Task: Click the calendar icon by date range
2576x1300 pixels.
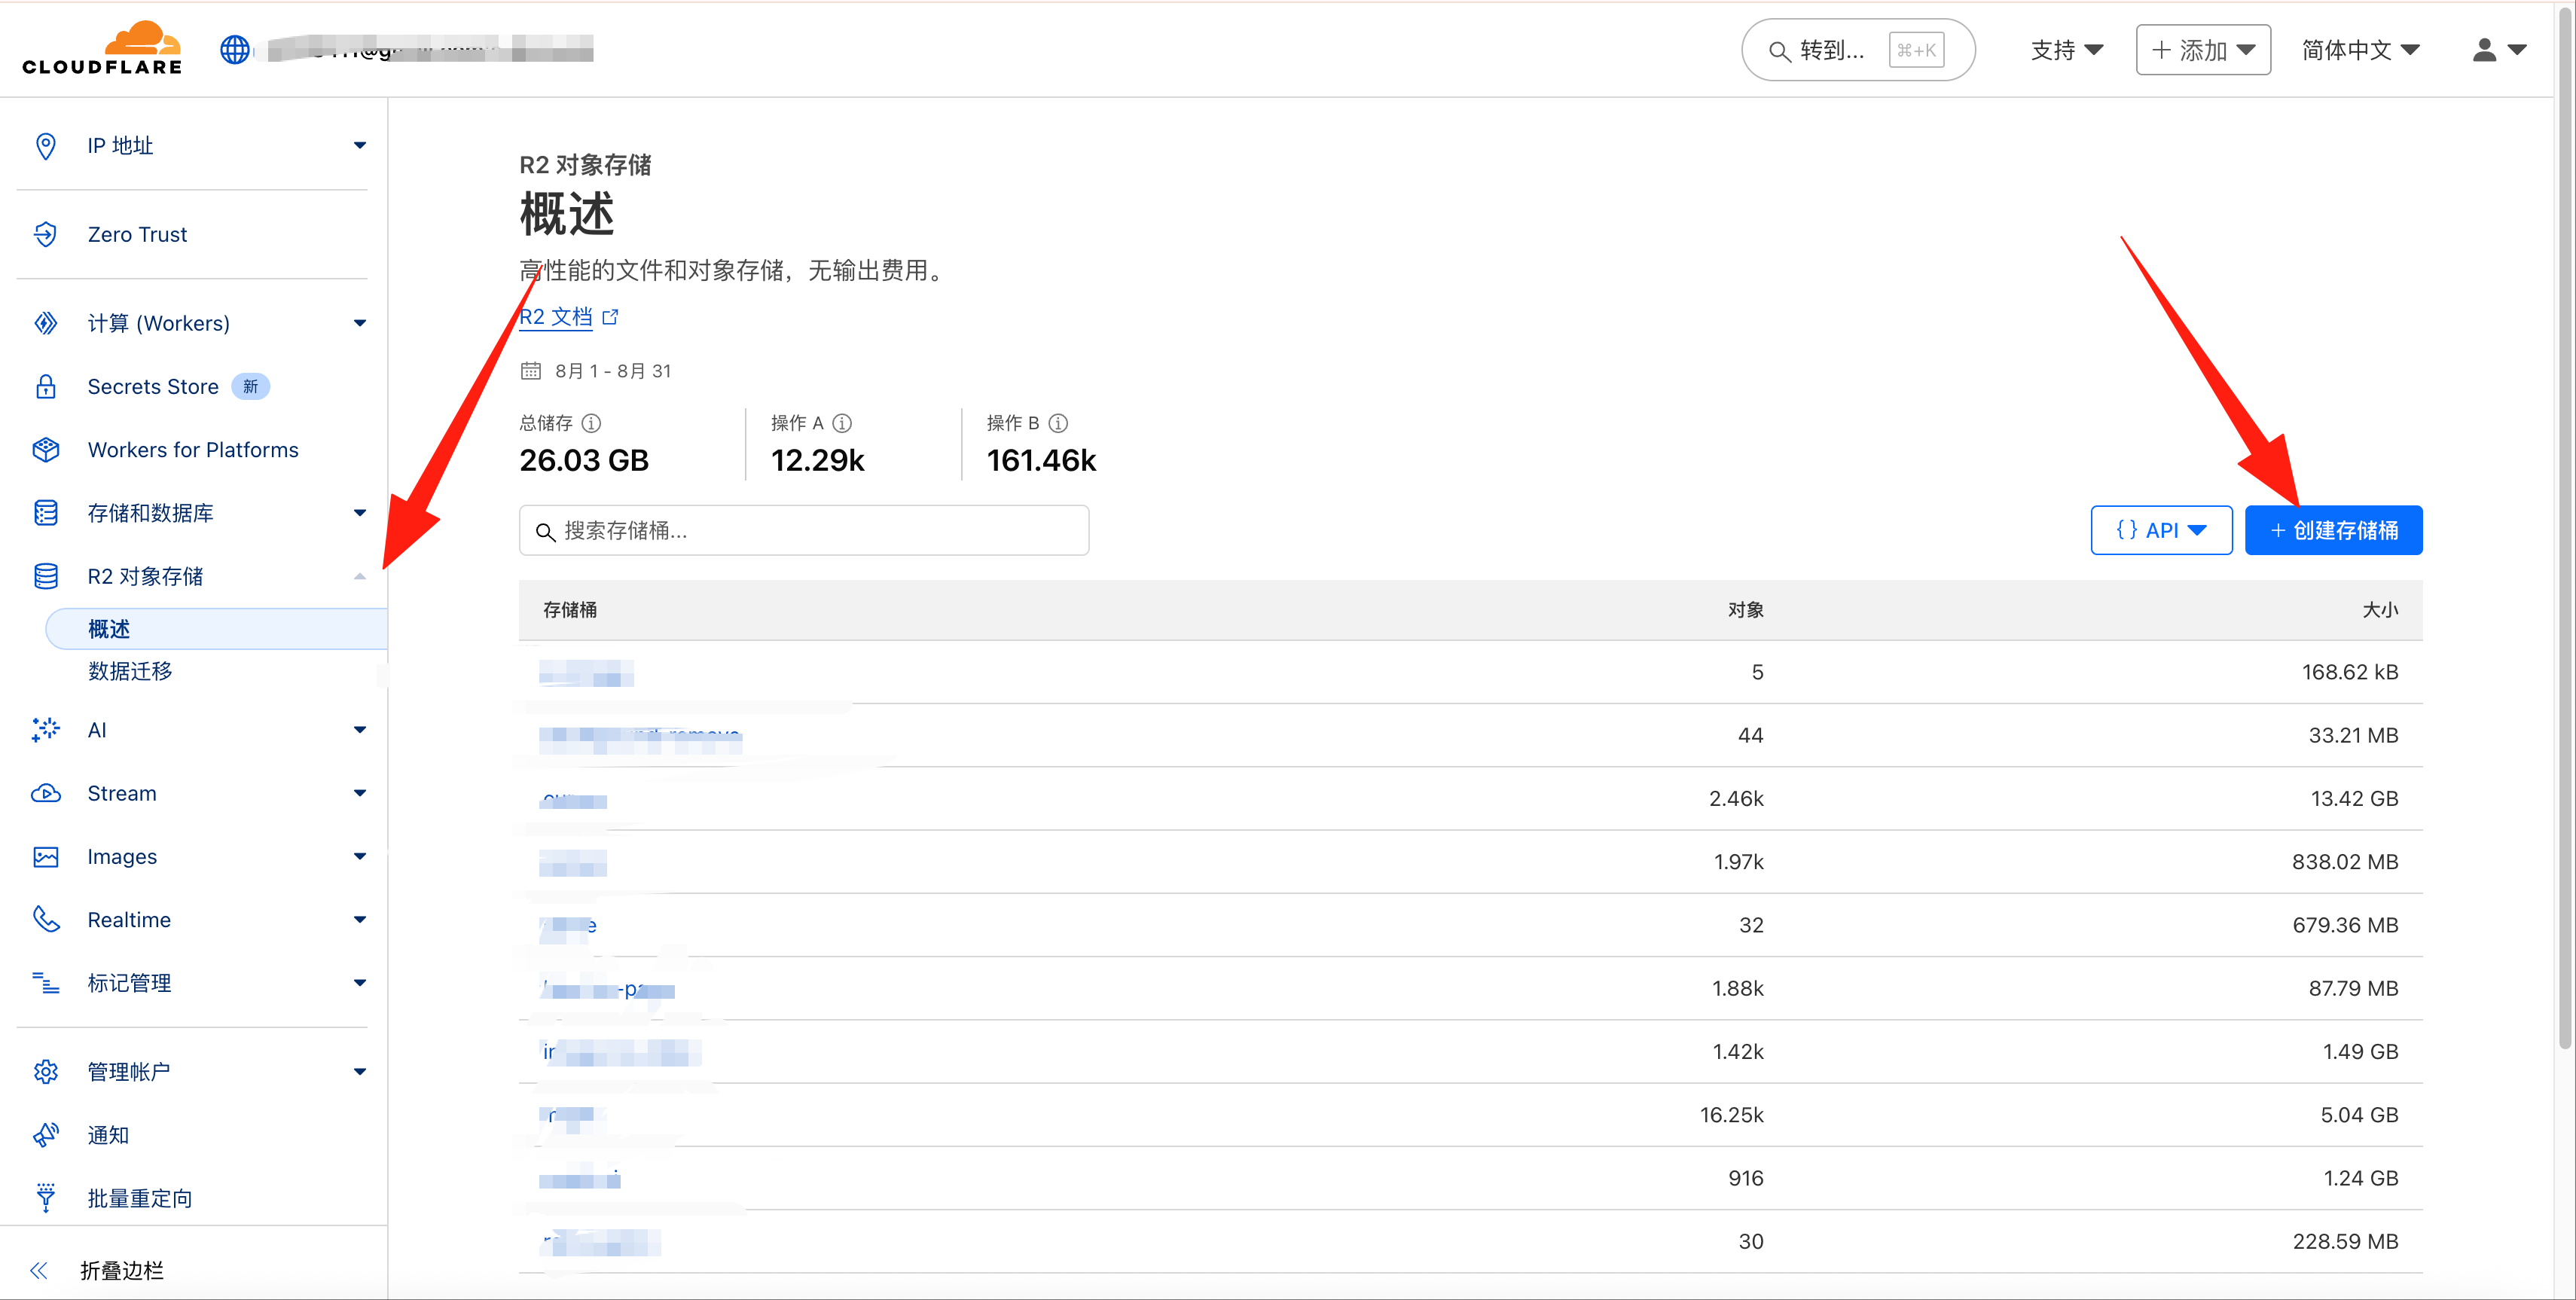Action: 530,371
